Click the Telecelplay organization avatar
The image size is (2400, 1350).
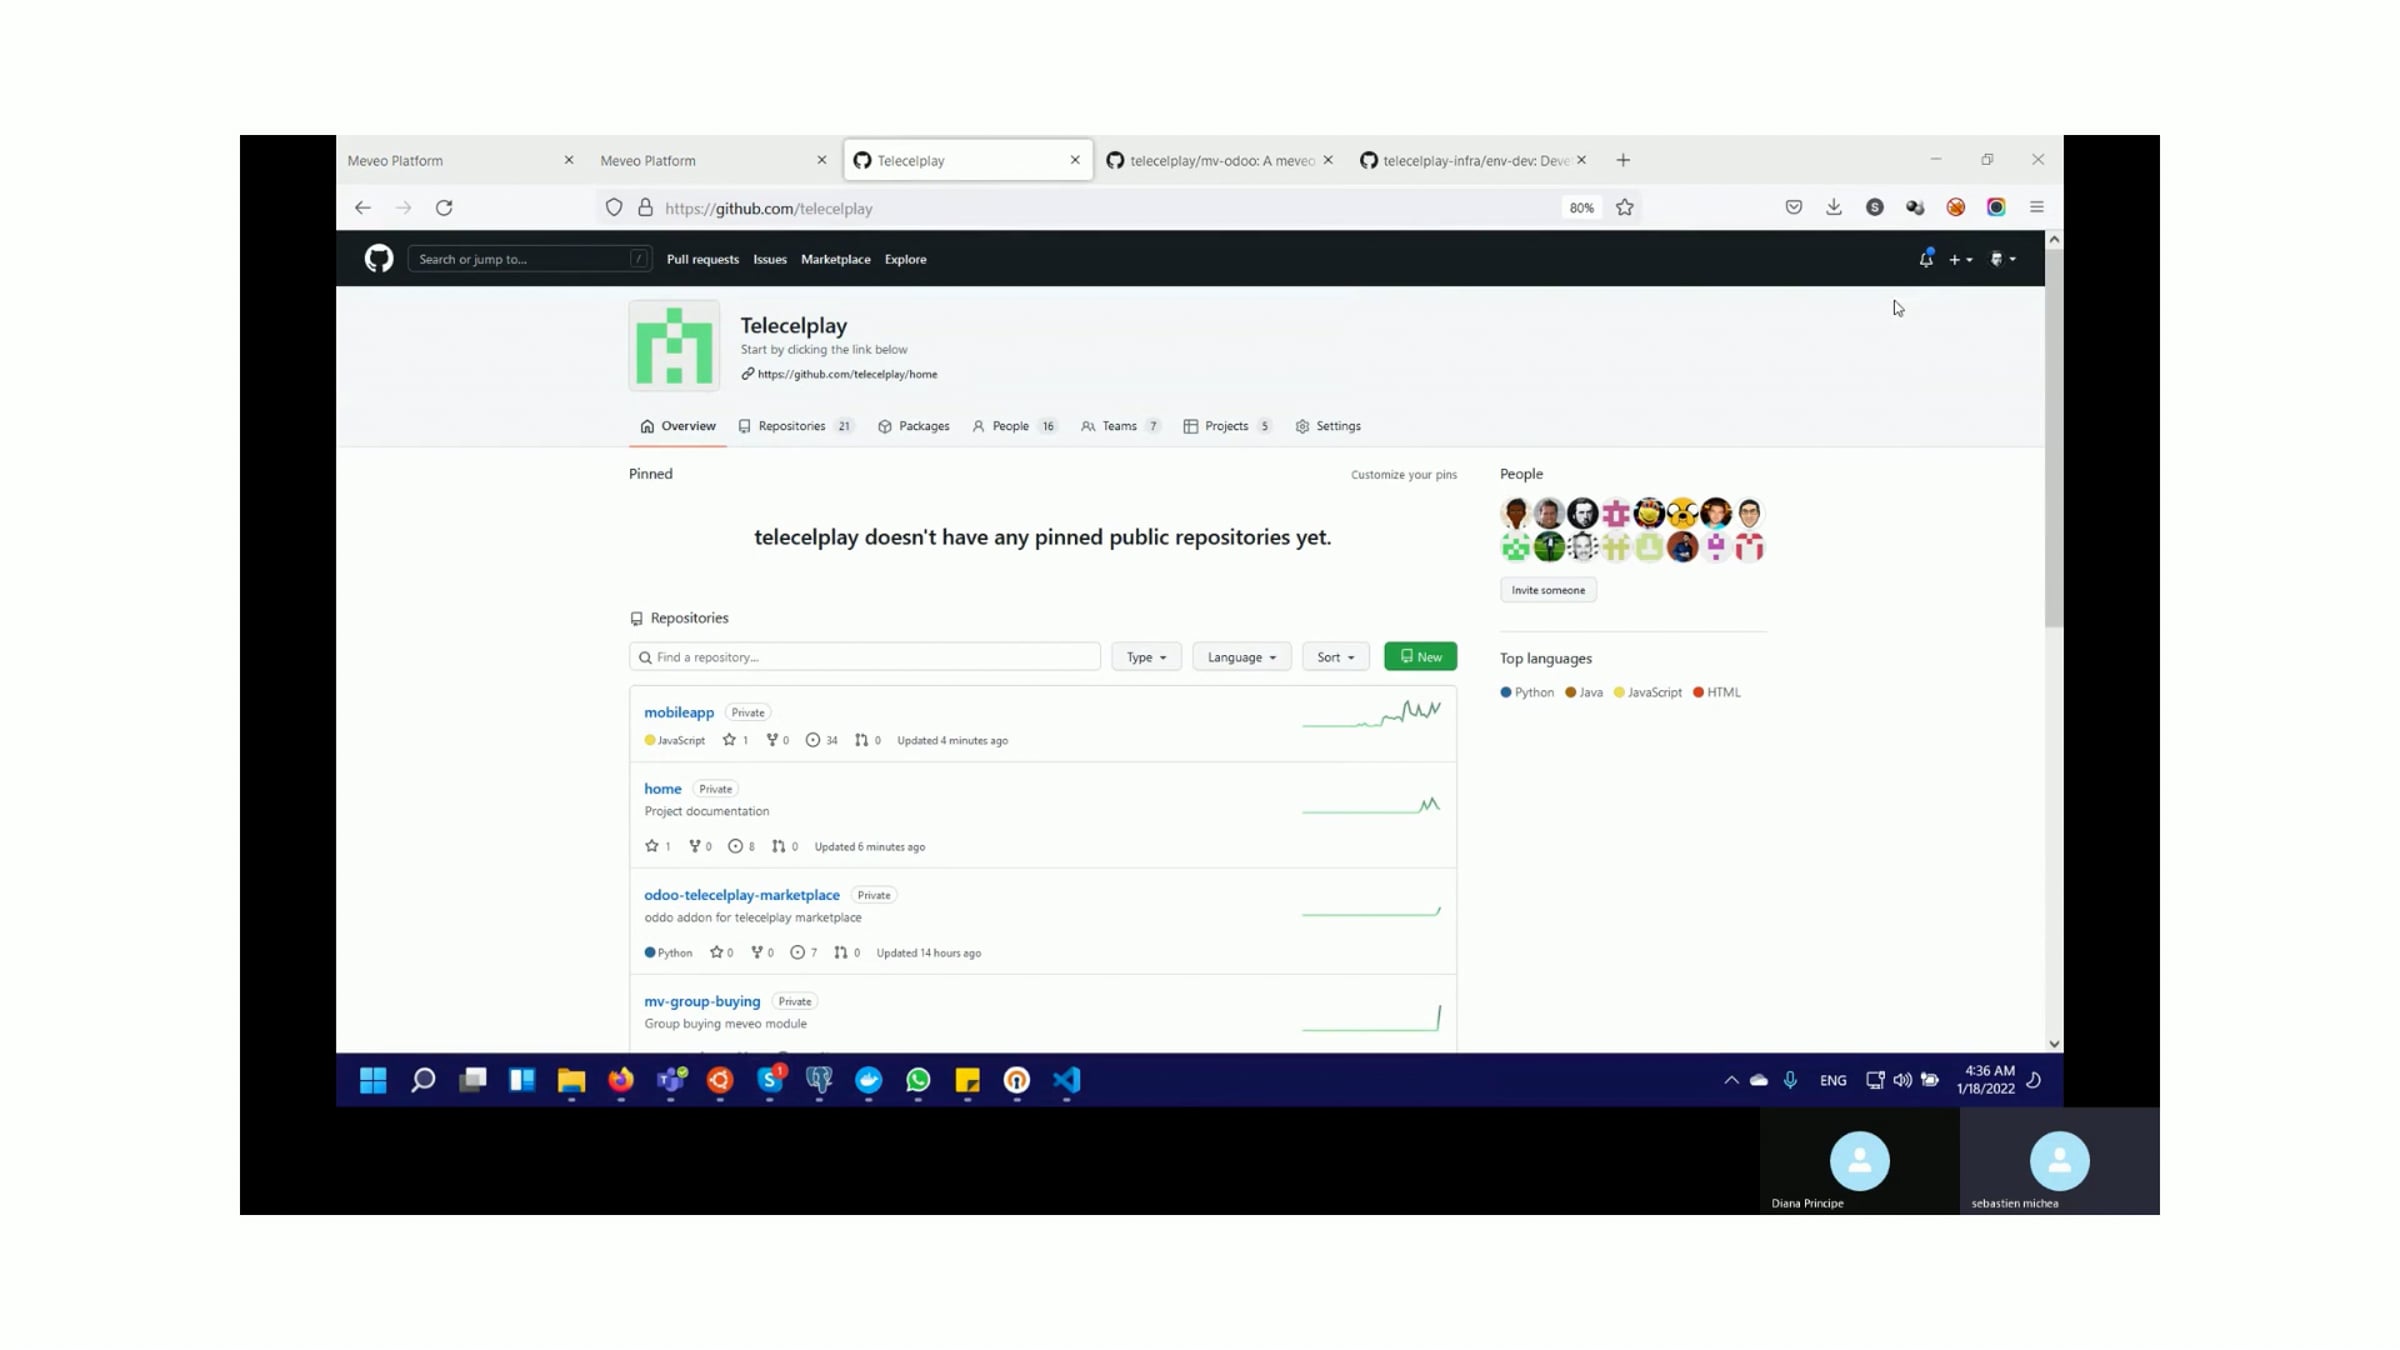point(674,346)
